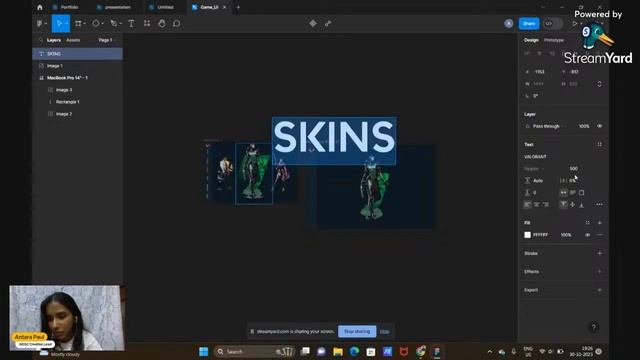Set text align right

pos(546,204)
